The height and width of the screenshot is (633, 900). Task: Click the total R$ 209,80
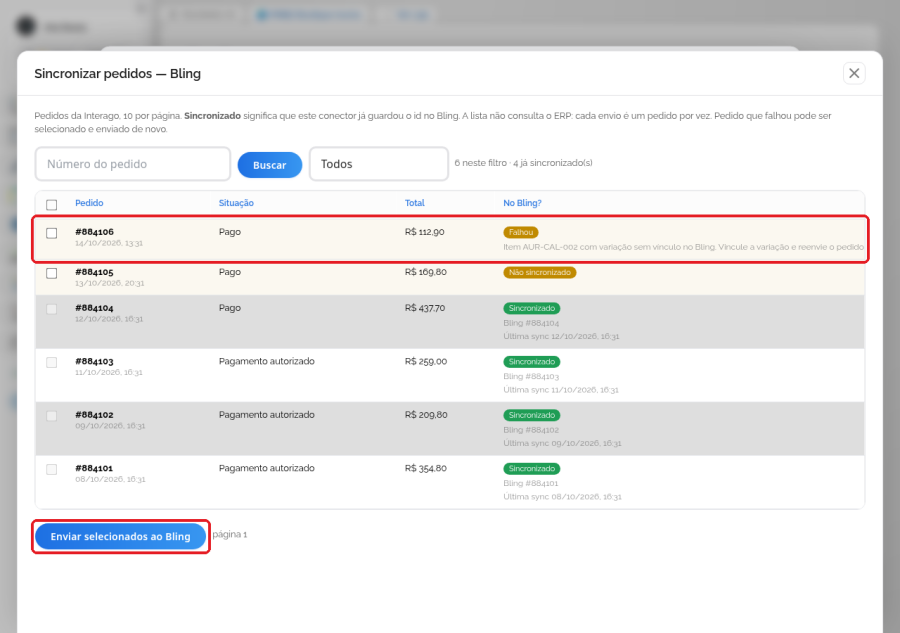(x=426, y=415)
